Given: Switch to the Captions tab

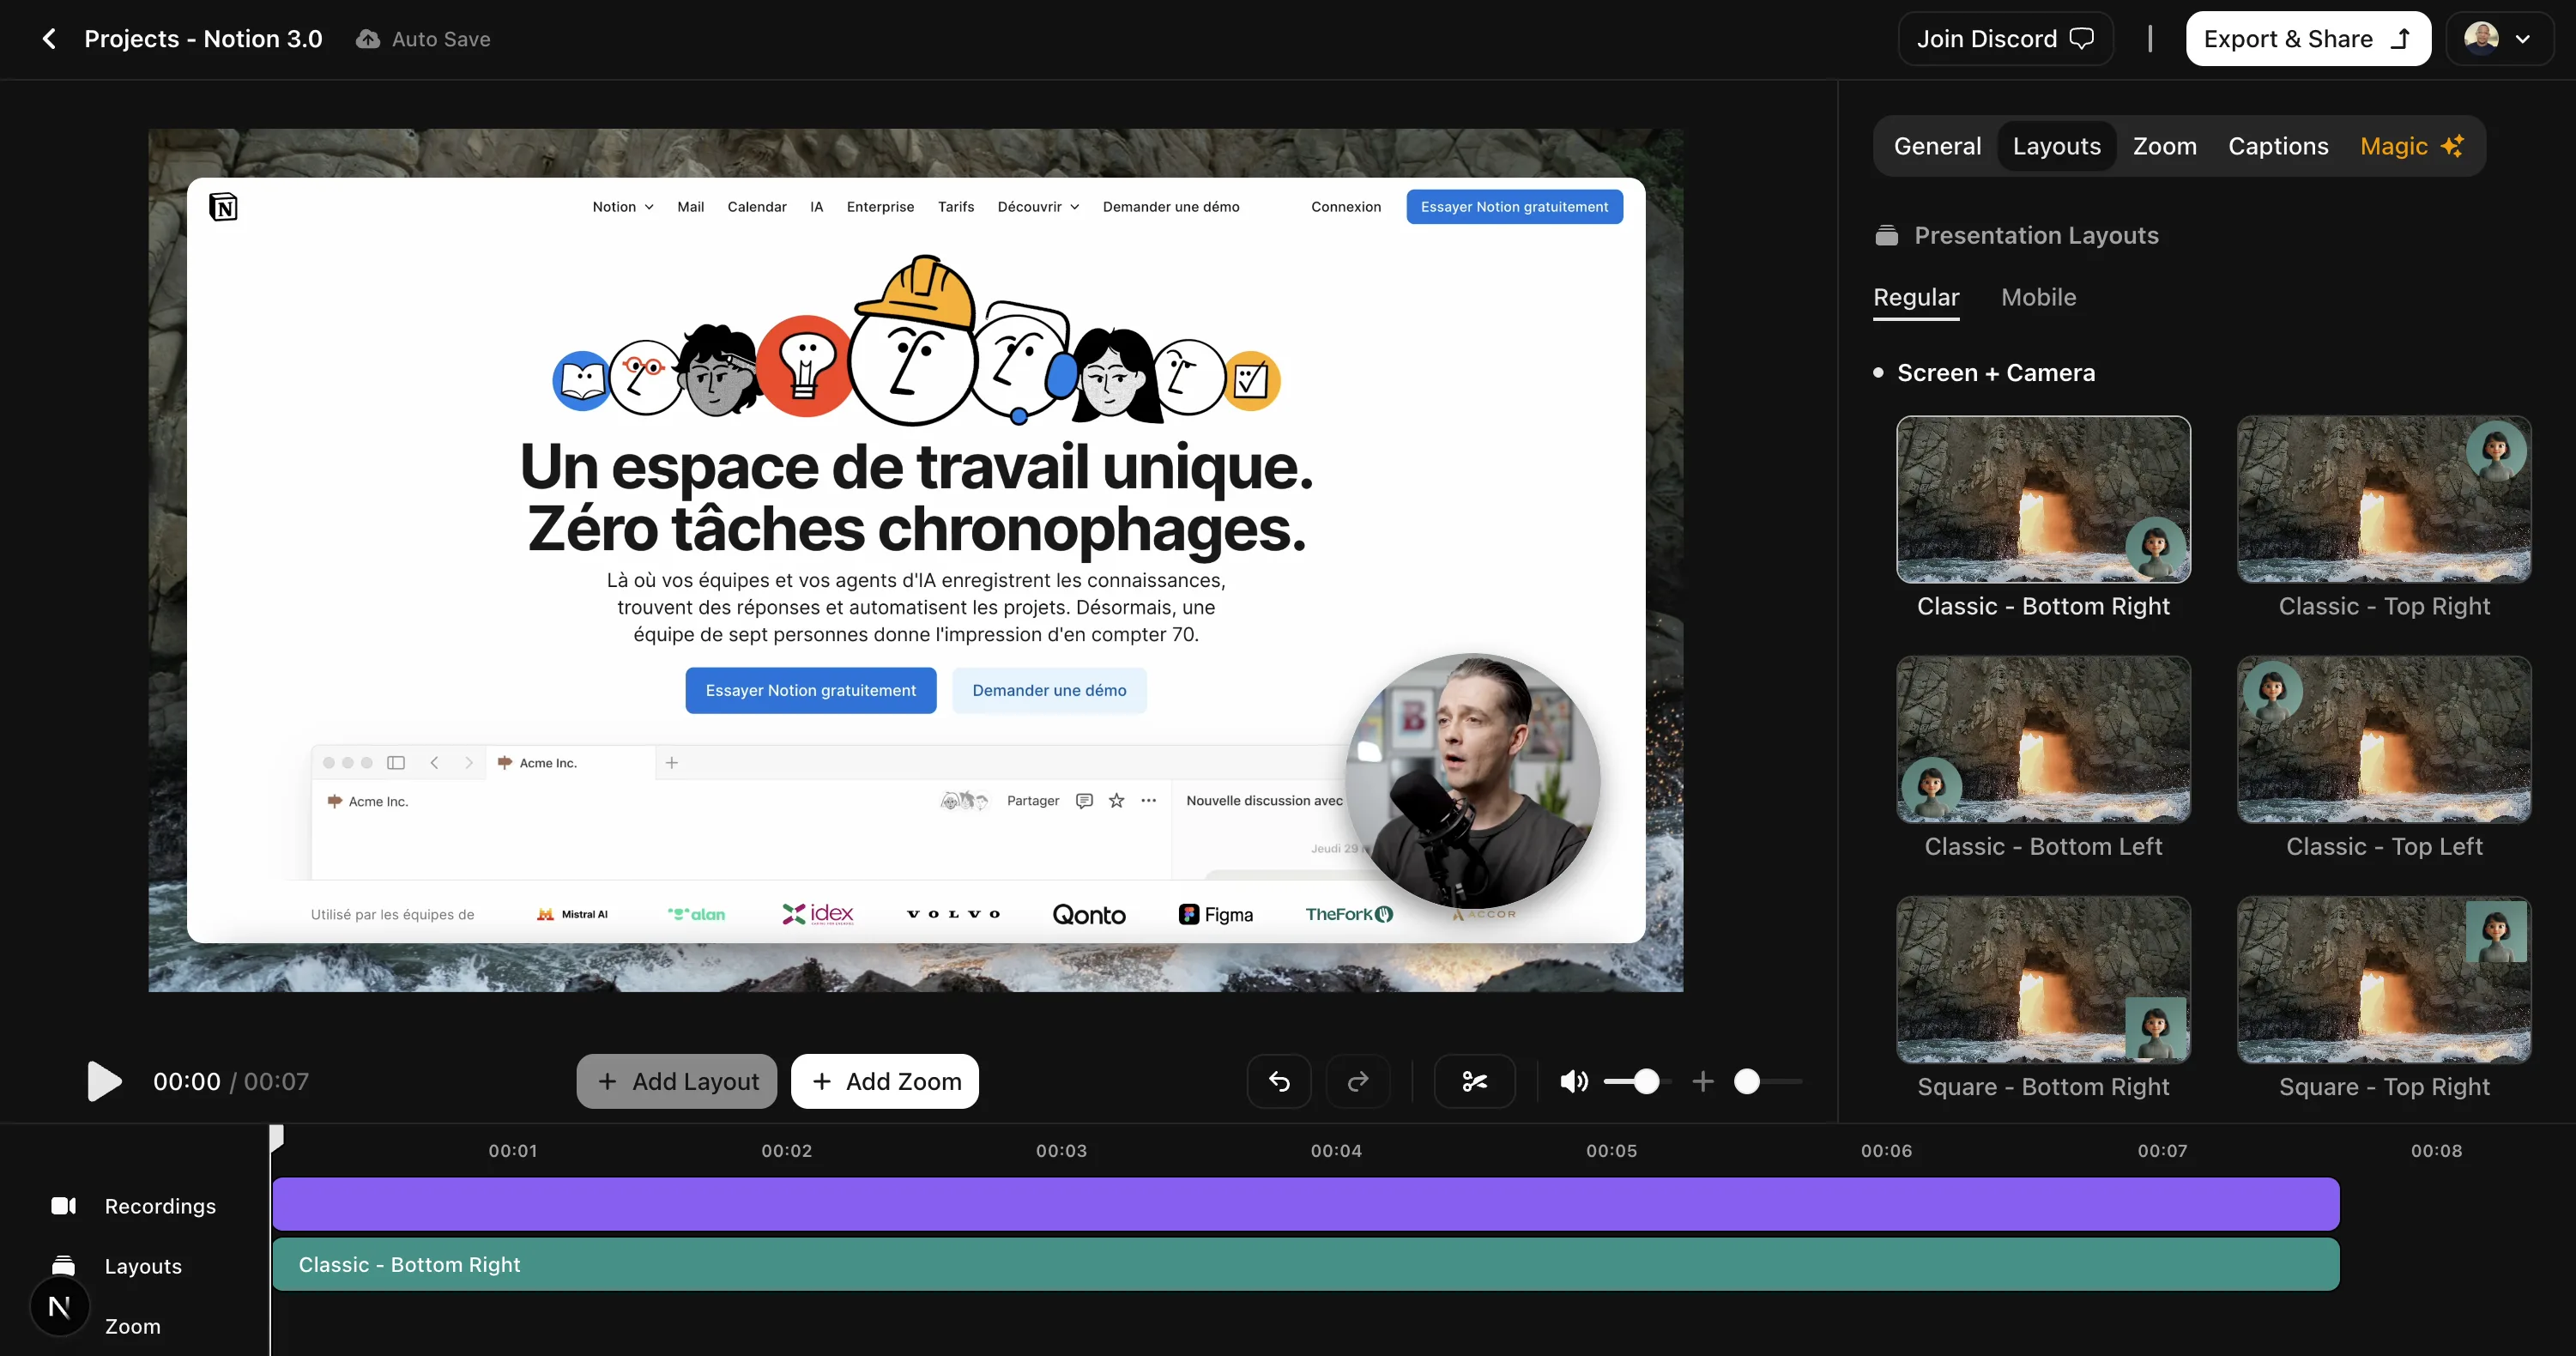Looking at the screenshot, I should point(2277,145).
